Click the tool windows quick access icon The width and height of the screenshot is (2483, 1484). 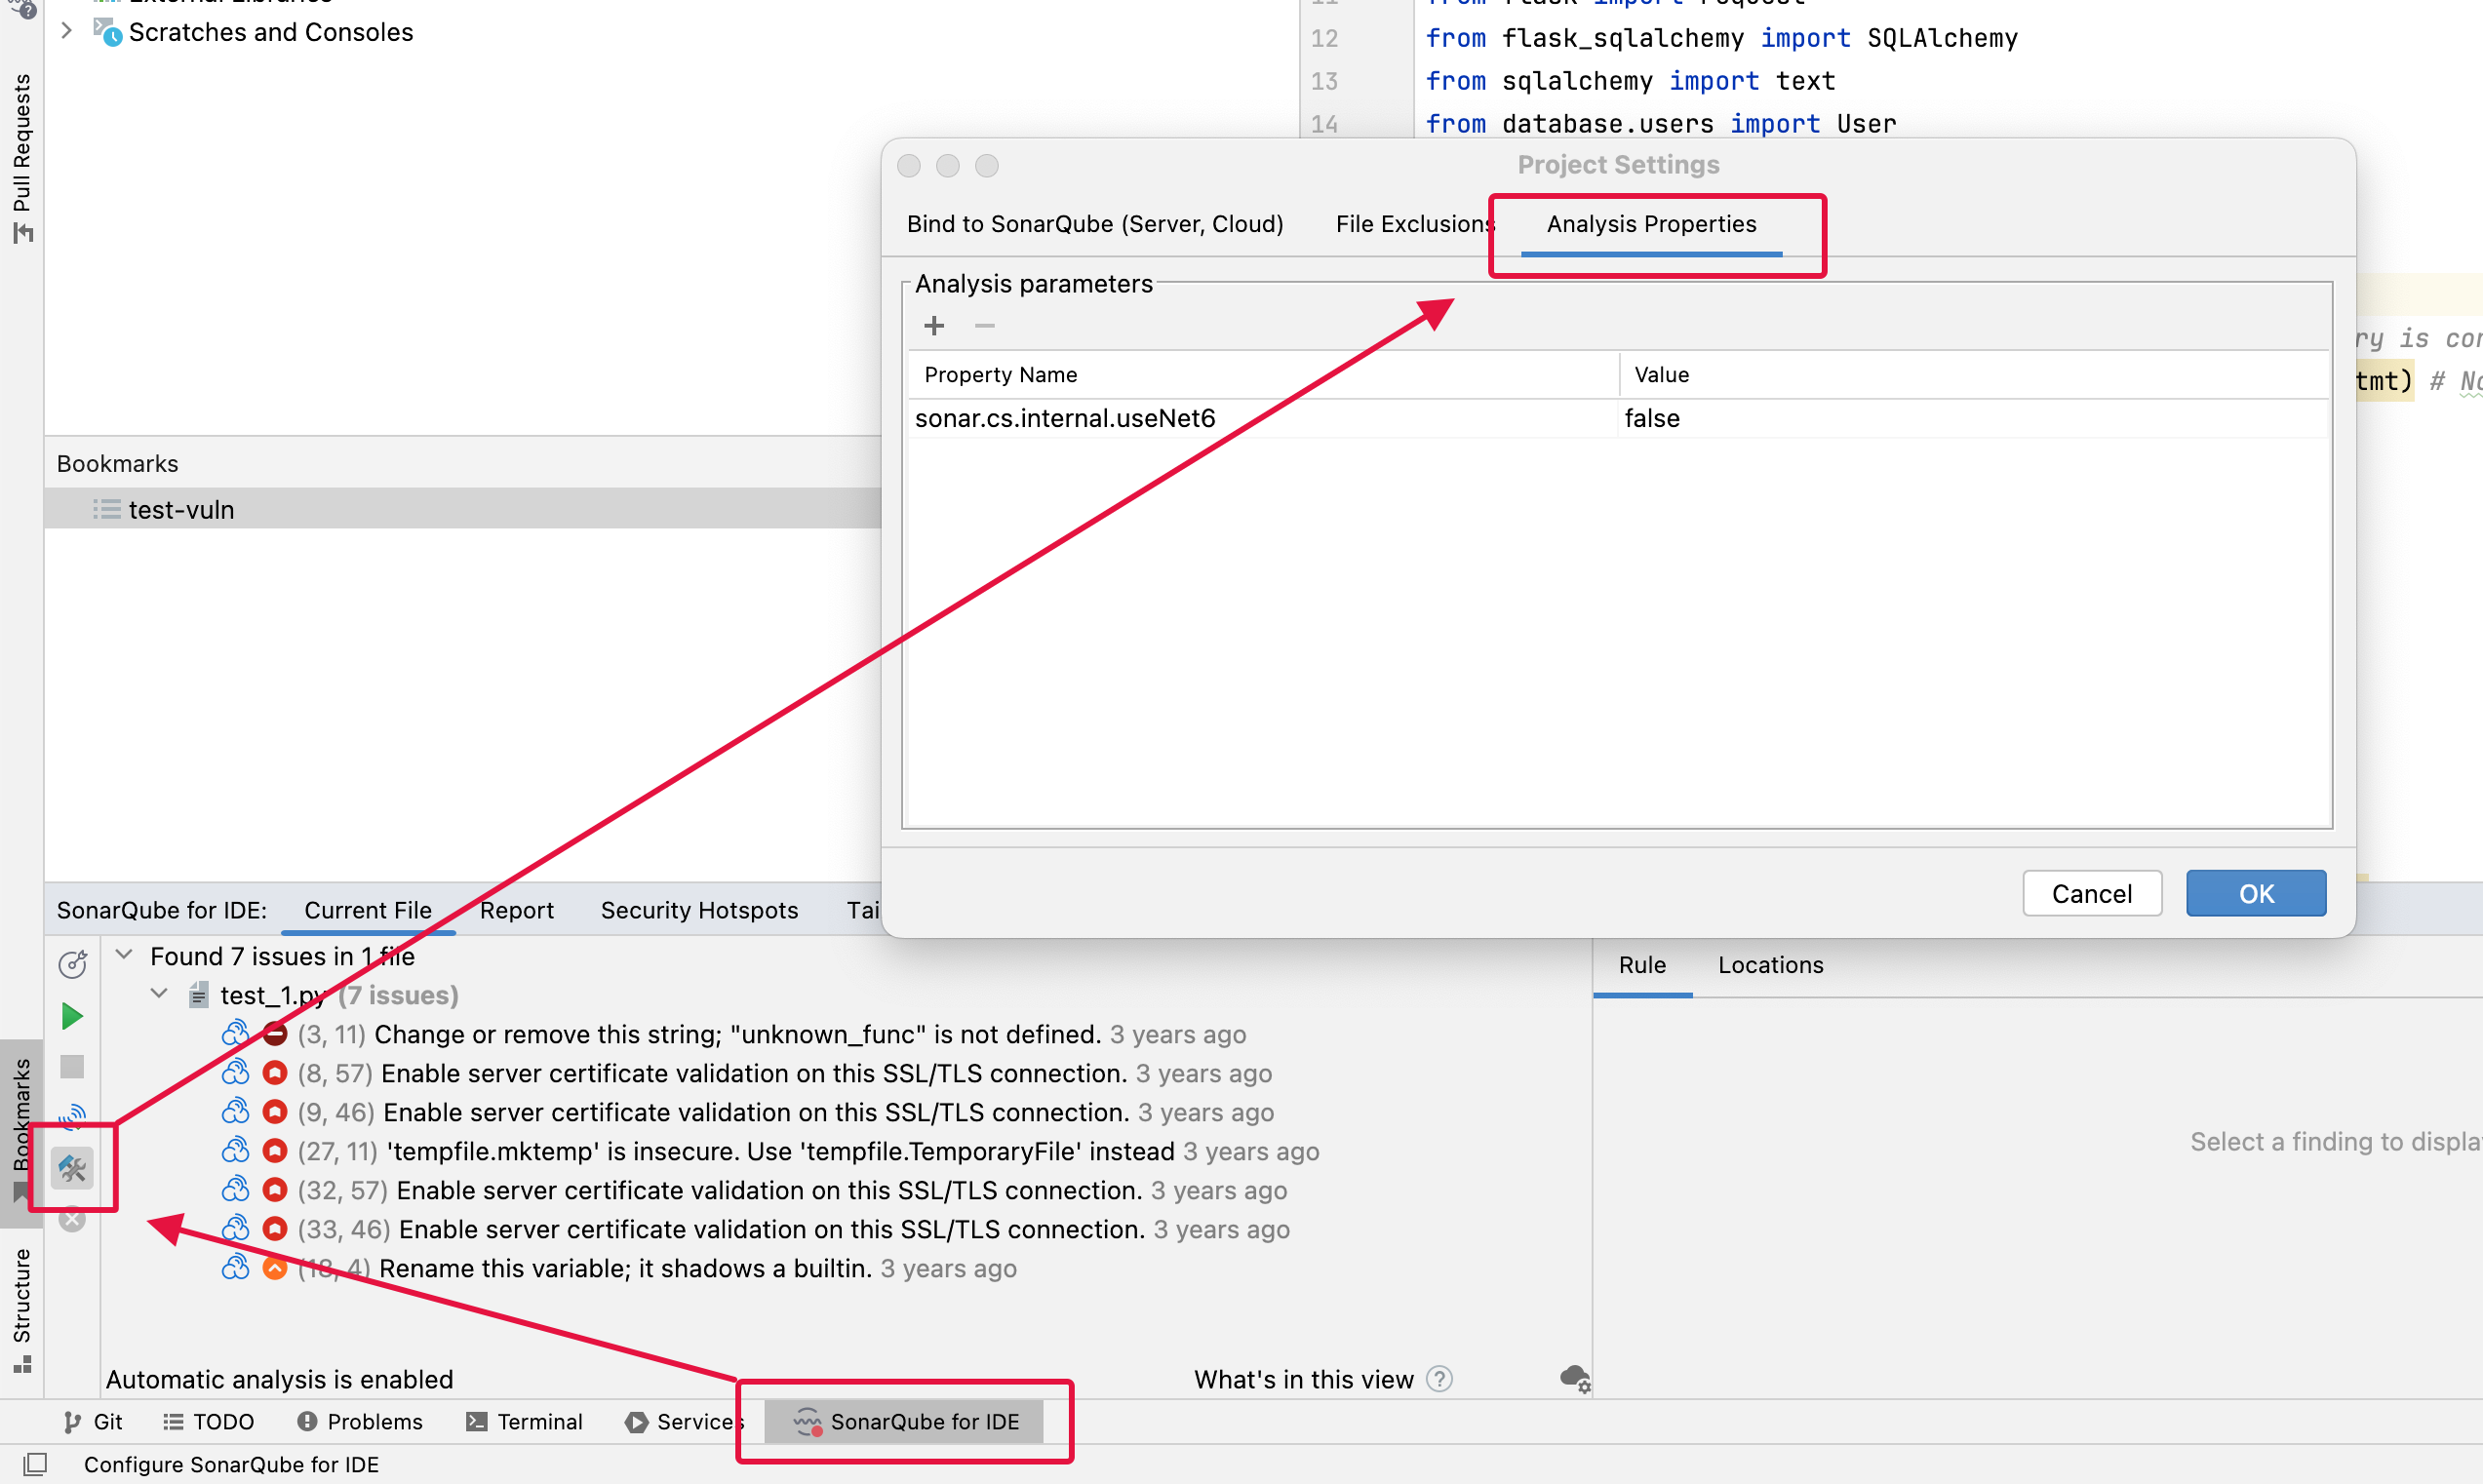(x=35, y=1464)
